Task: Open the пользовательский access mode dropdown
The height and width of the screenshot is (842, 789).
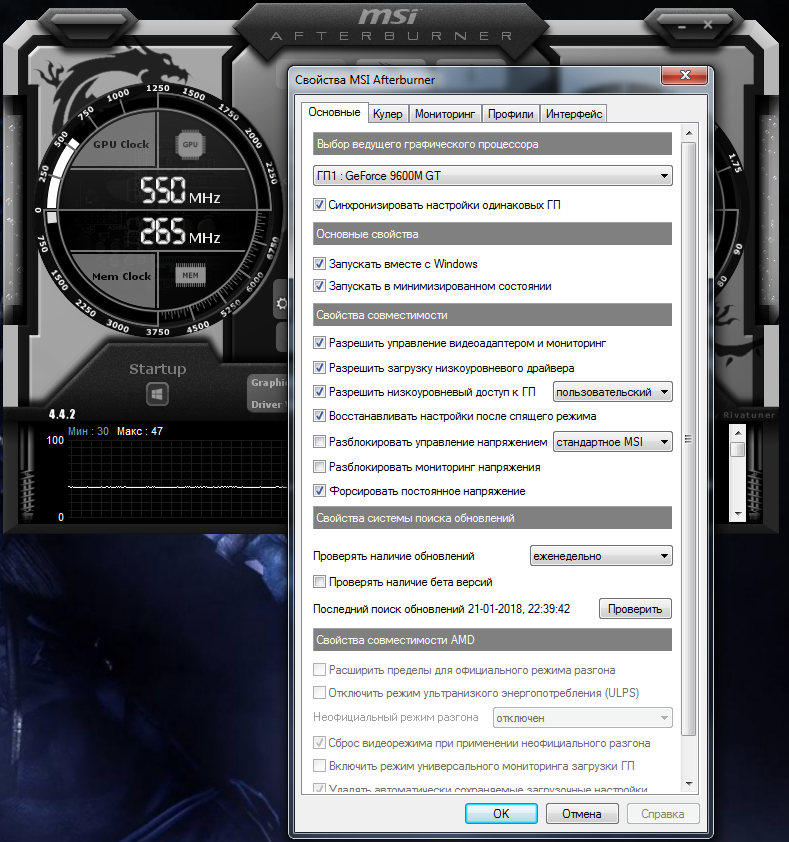Action: (x=613, y=392)
